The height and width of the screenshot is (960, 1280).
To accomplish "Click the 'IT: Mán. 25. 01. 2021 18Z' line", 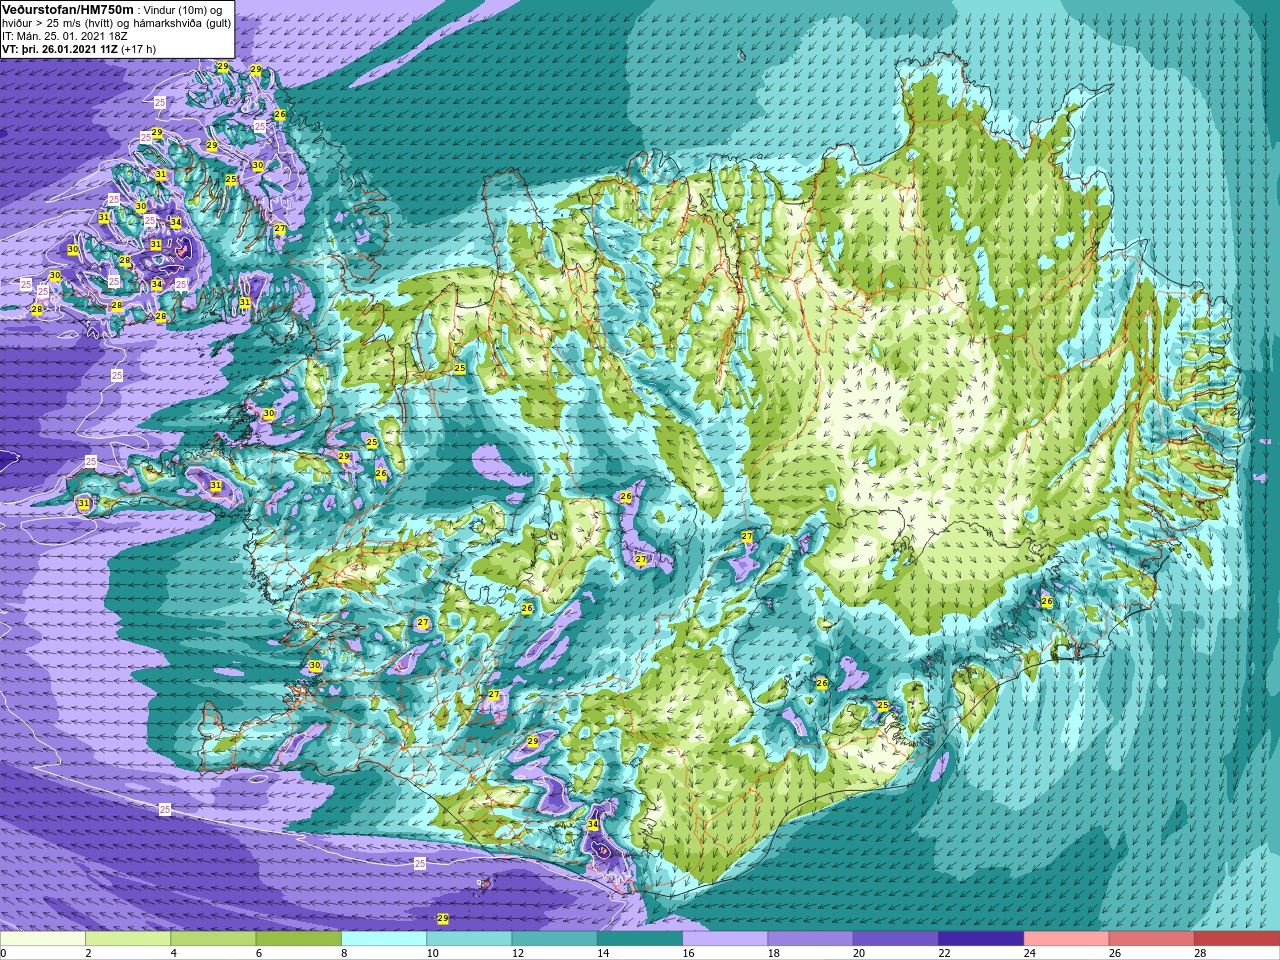I will click(x=64, y=35).
